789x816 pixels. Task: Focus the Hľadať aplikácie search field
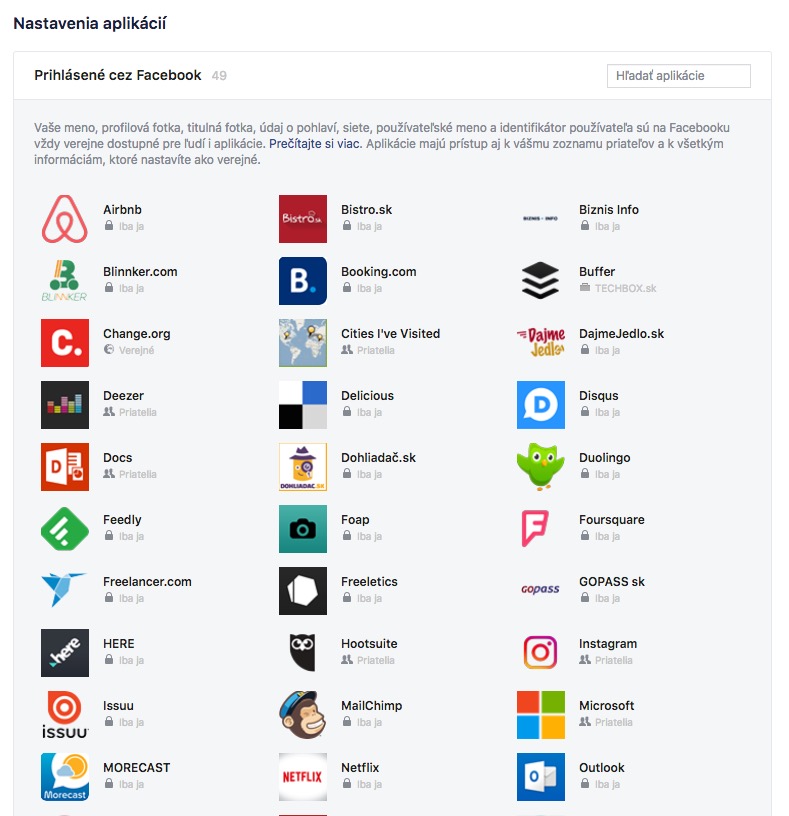(678, 76)
